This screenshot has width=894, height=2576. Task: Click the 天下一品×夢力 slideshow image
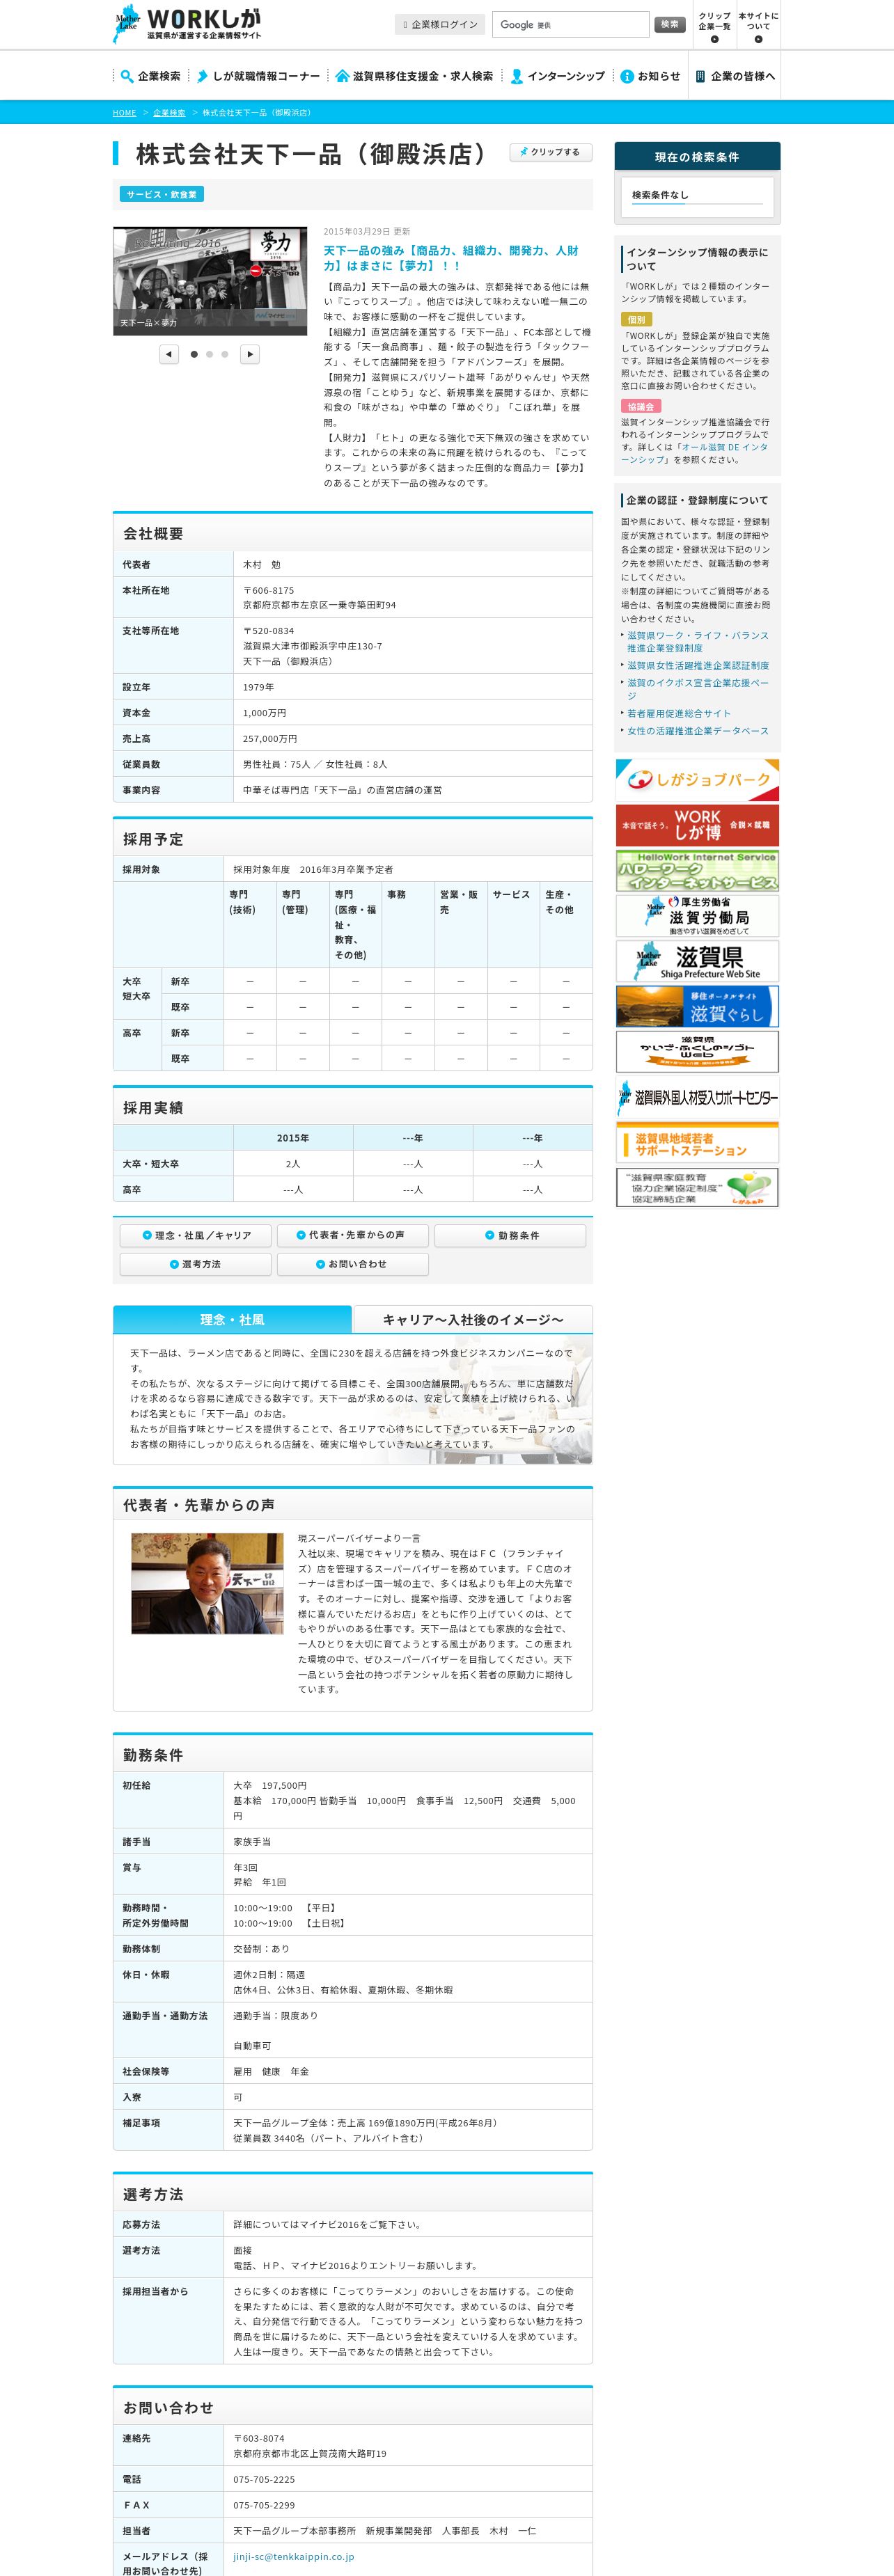pyautogui.click(x=210, y=281)
